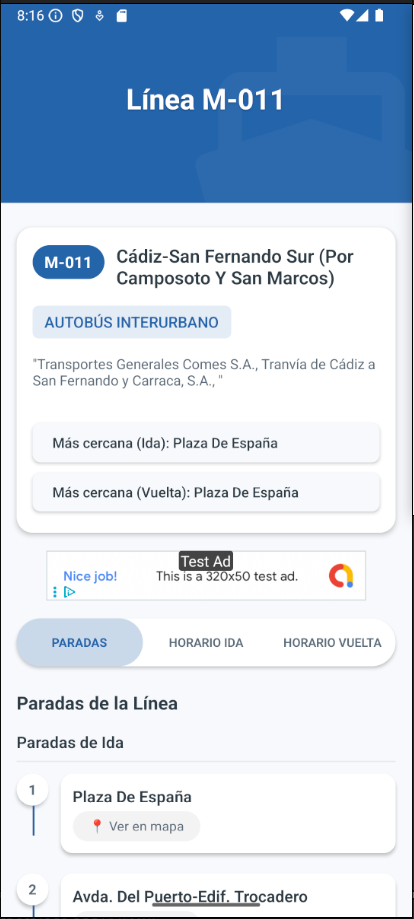Tap the AUTOBÚS INTERURBANO chip

131,322
